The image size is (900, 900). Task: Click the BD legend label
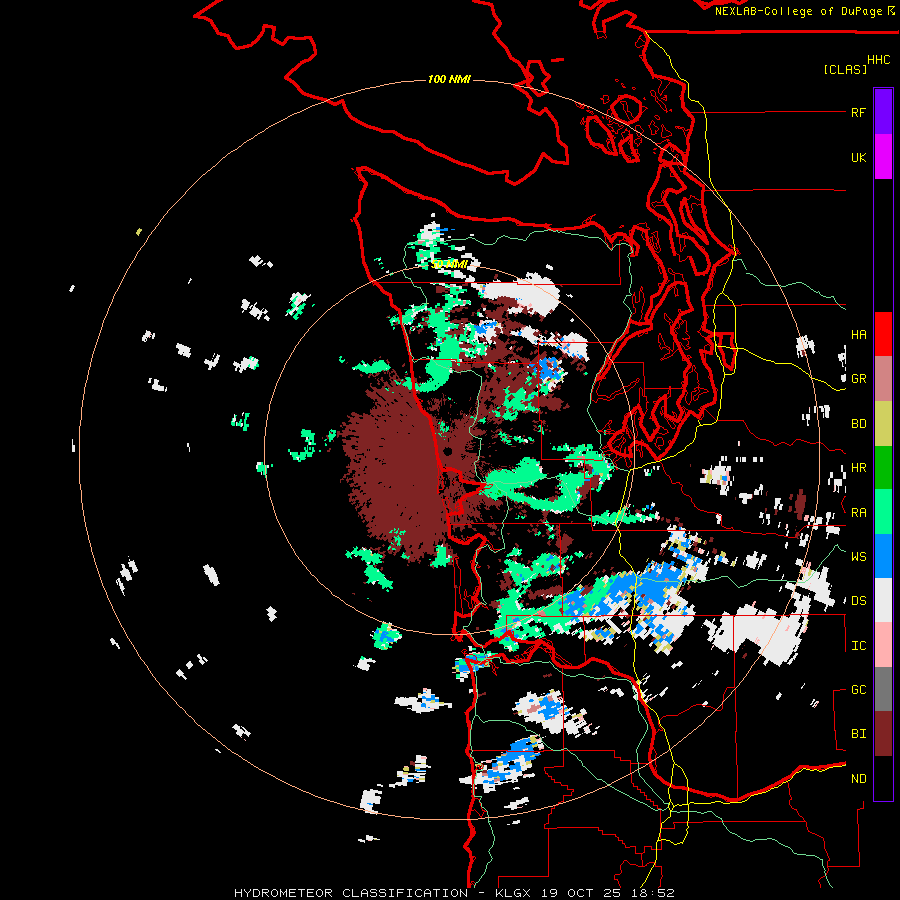858,424
